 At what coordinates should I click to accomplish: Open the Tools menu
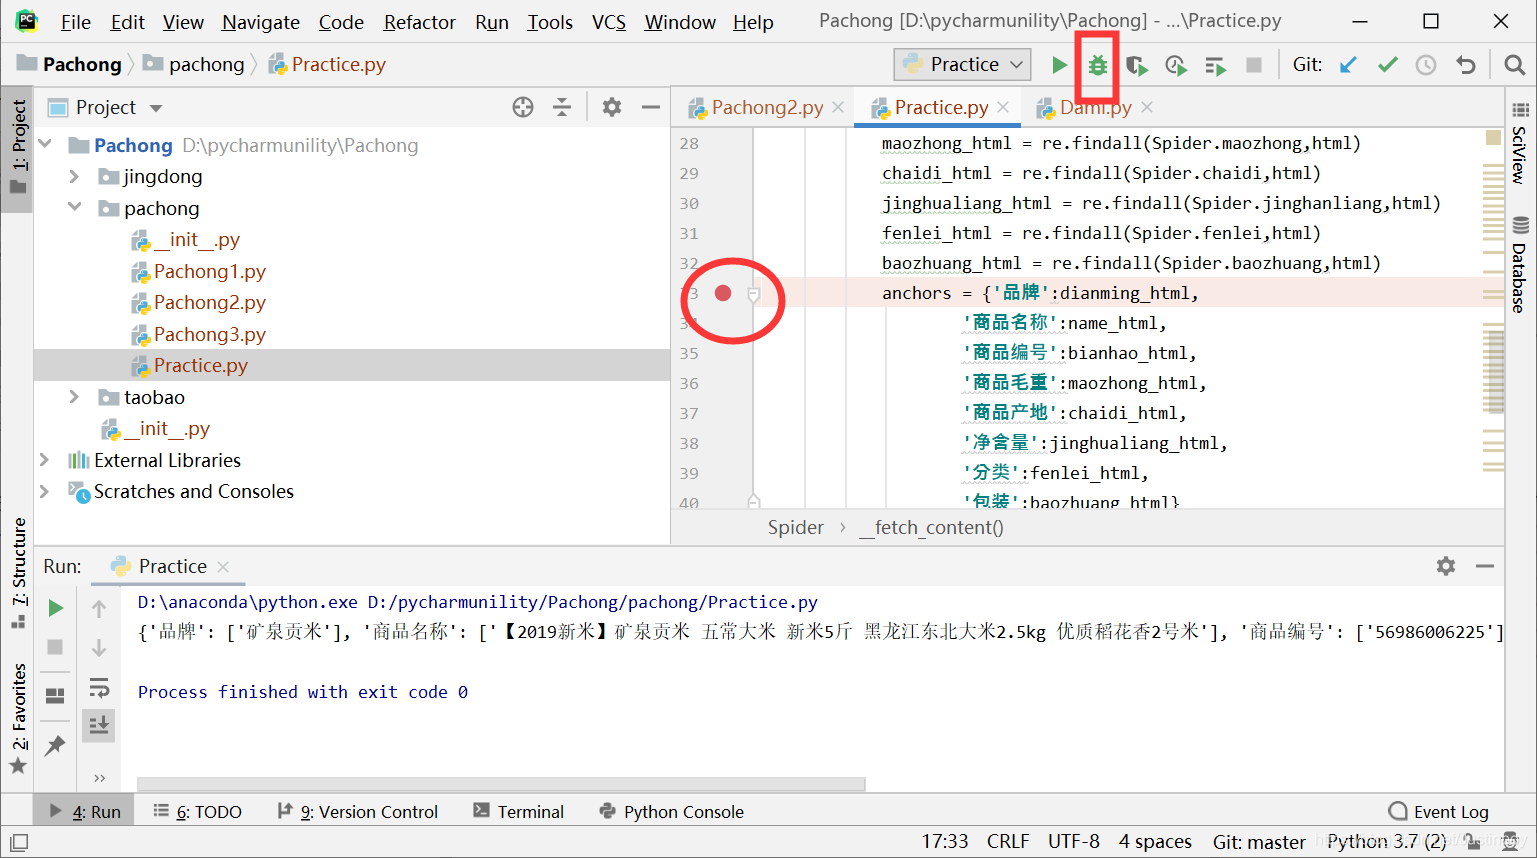tap(550, 22)
